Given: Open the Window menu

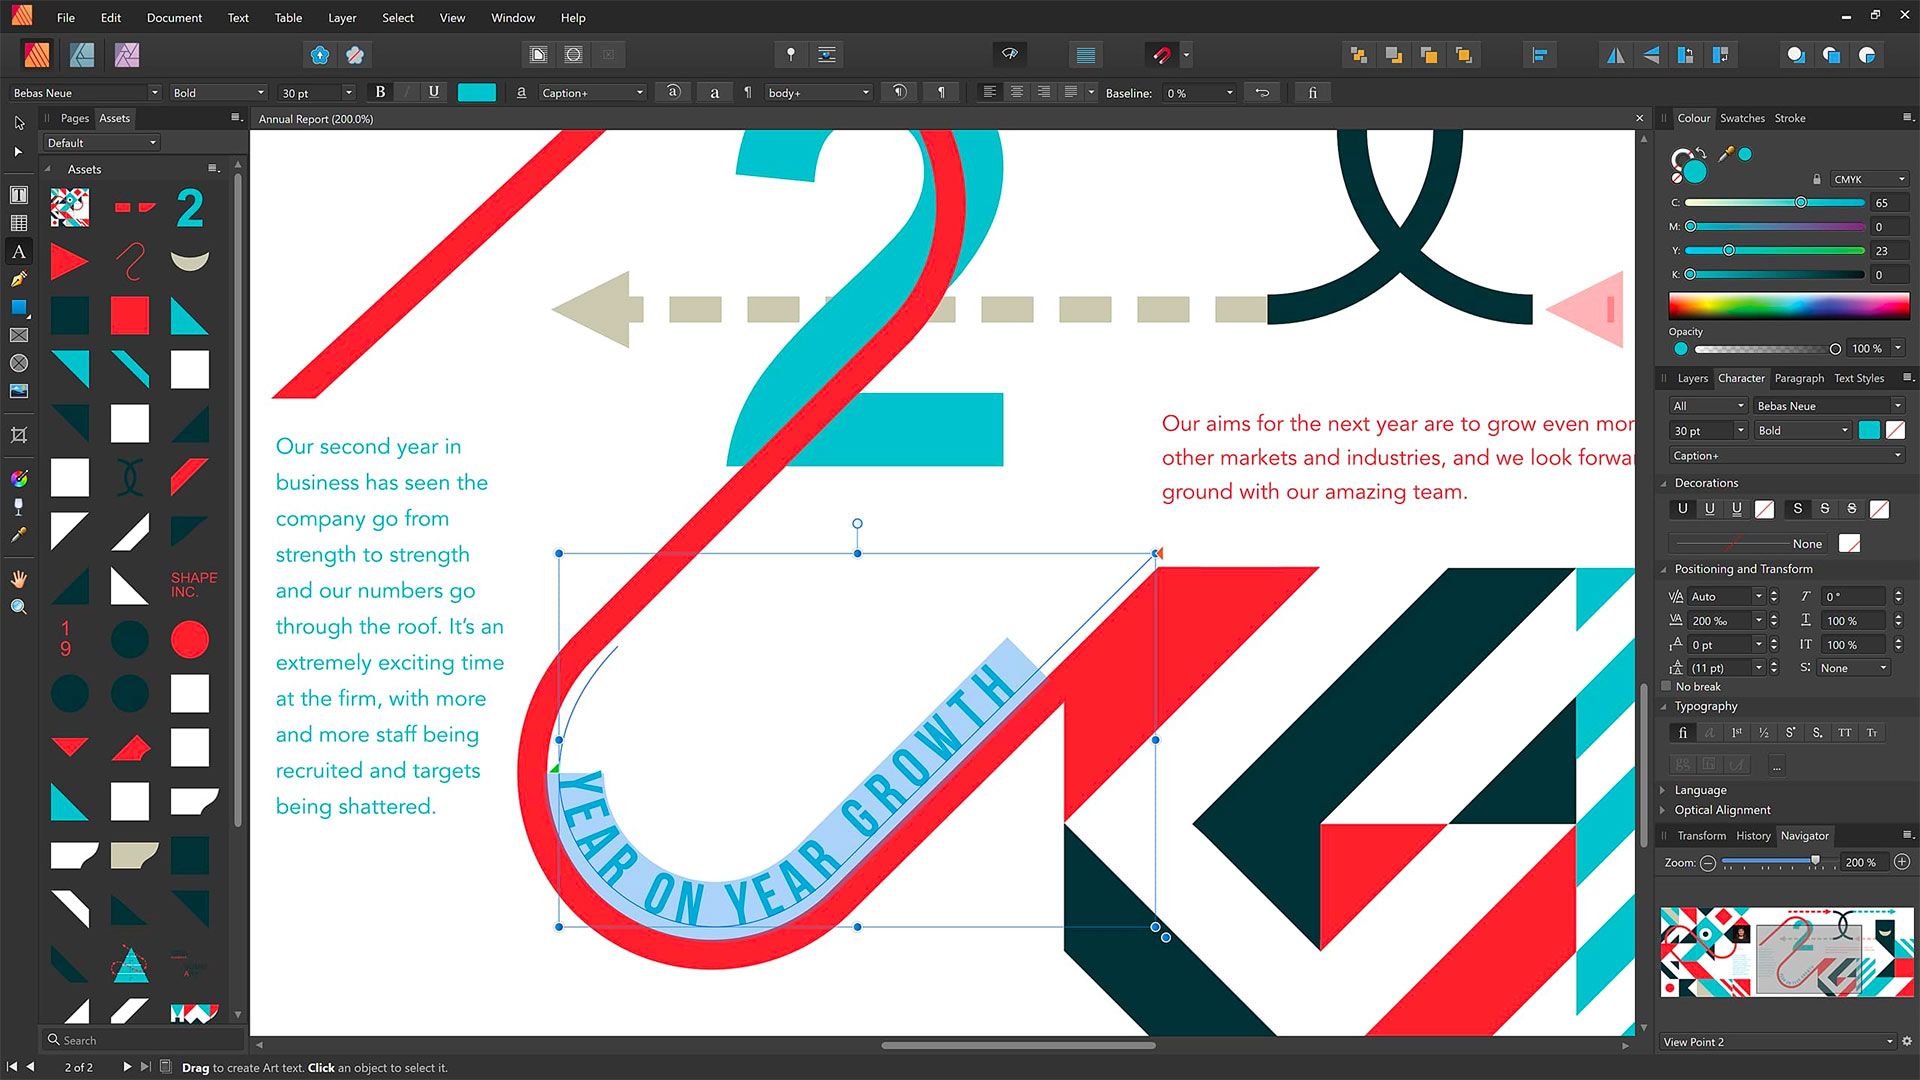Looking at the screenshot, I should 513,17.
